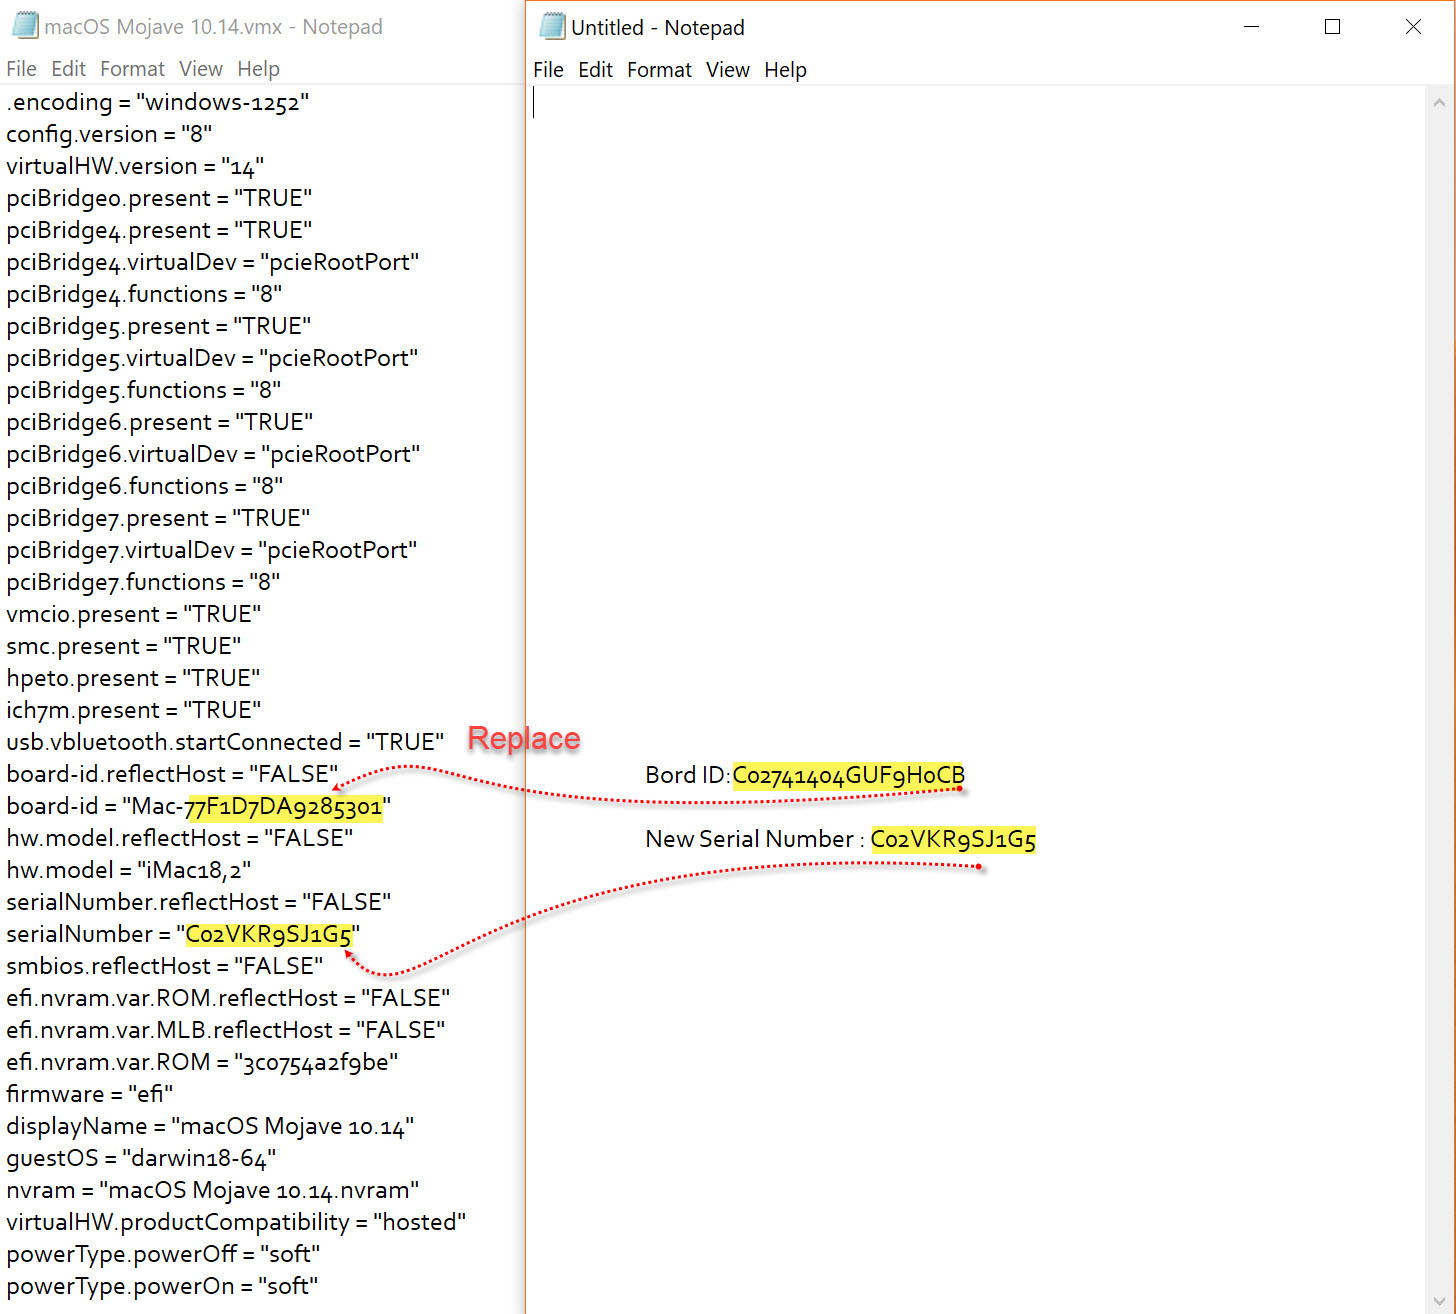Click the line 'pciBridge6.present = "TRUE"'
The image size is (1456, 1314).
(x=159, y=422)
